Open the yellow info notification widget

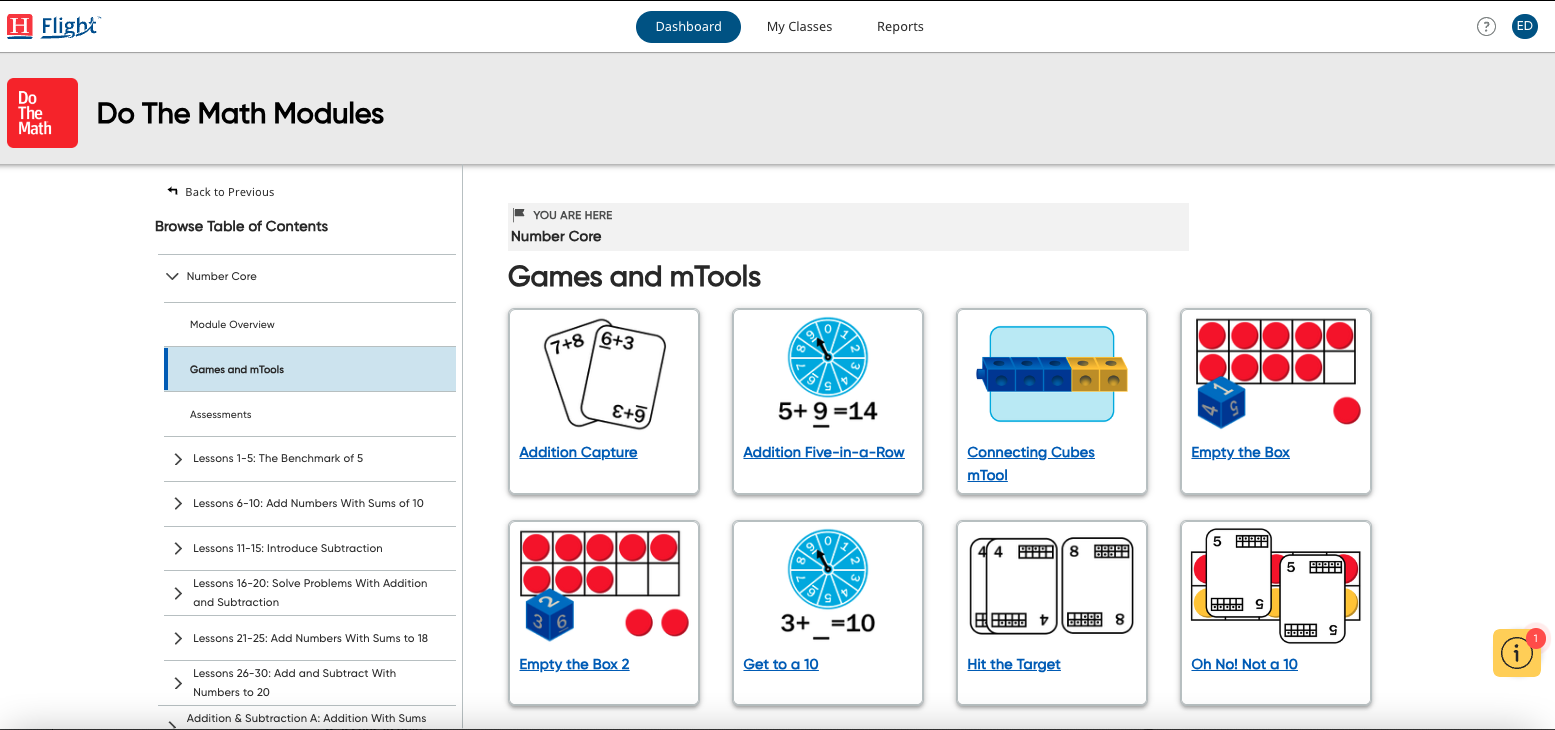tap(1516, 653)
